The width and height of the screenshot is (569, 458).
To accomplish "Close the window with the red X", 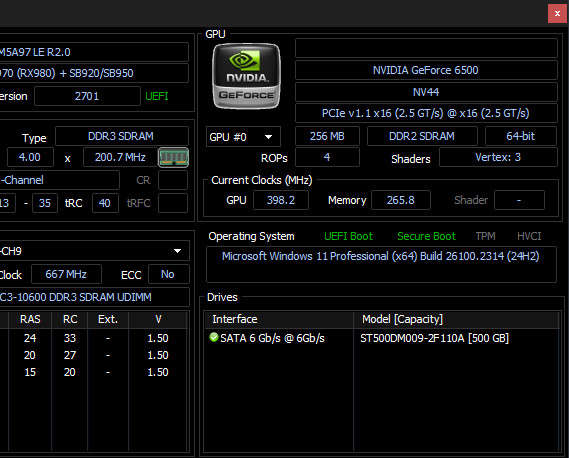I will pyautogui.click(x=557, y=13).
